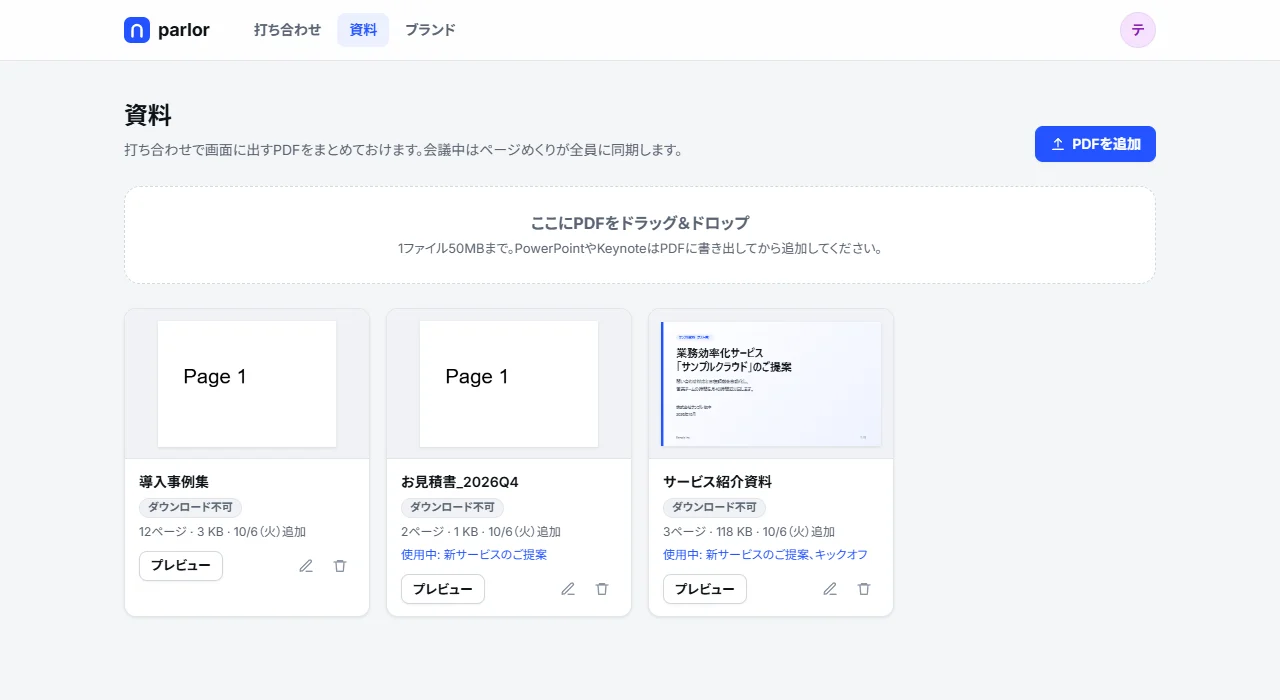This screenshot has width=1280, height=700.
Task: Preview the お見積書_2026Q4 document
Action: 443,589
